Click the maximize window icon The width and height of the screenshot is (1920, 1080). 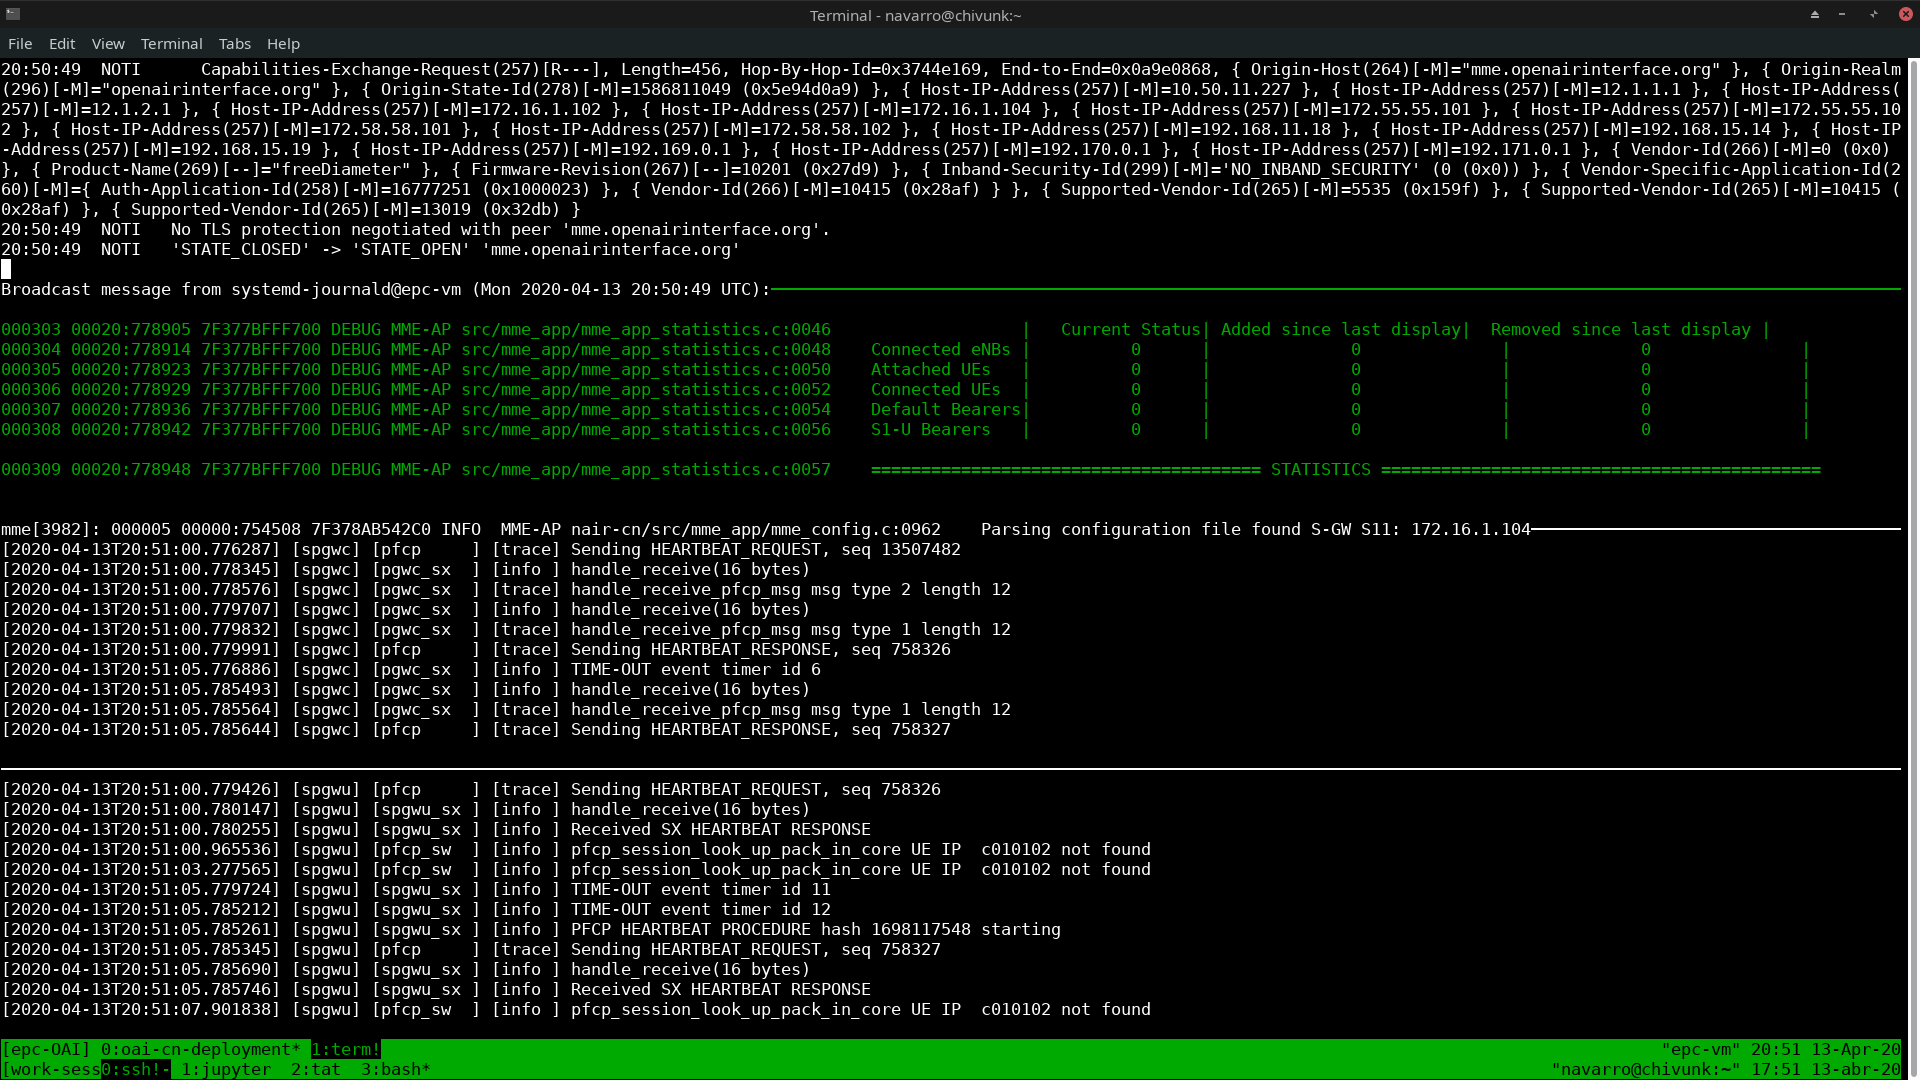[1874, 14]
